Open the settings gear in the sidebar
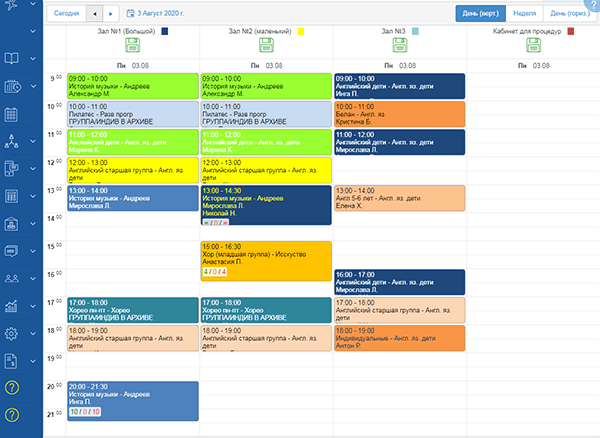 tap(12, 334)
